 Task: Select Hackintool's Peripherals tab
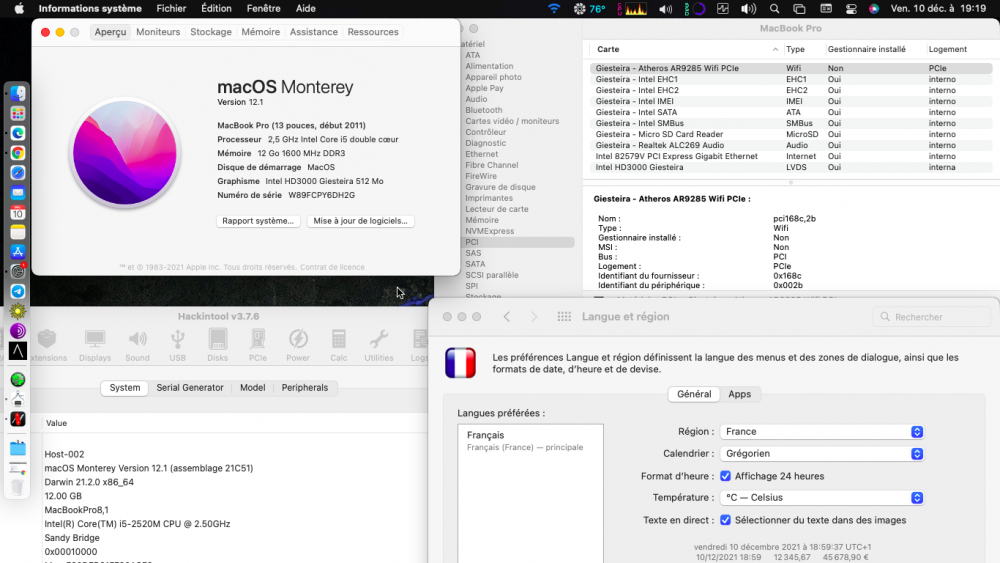click(x=305, y=388)
